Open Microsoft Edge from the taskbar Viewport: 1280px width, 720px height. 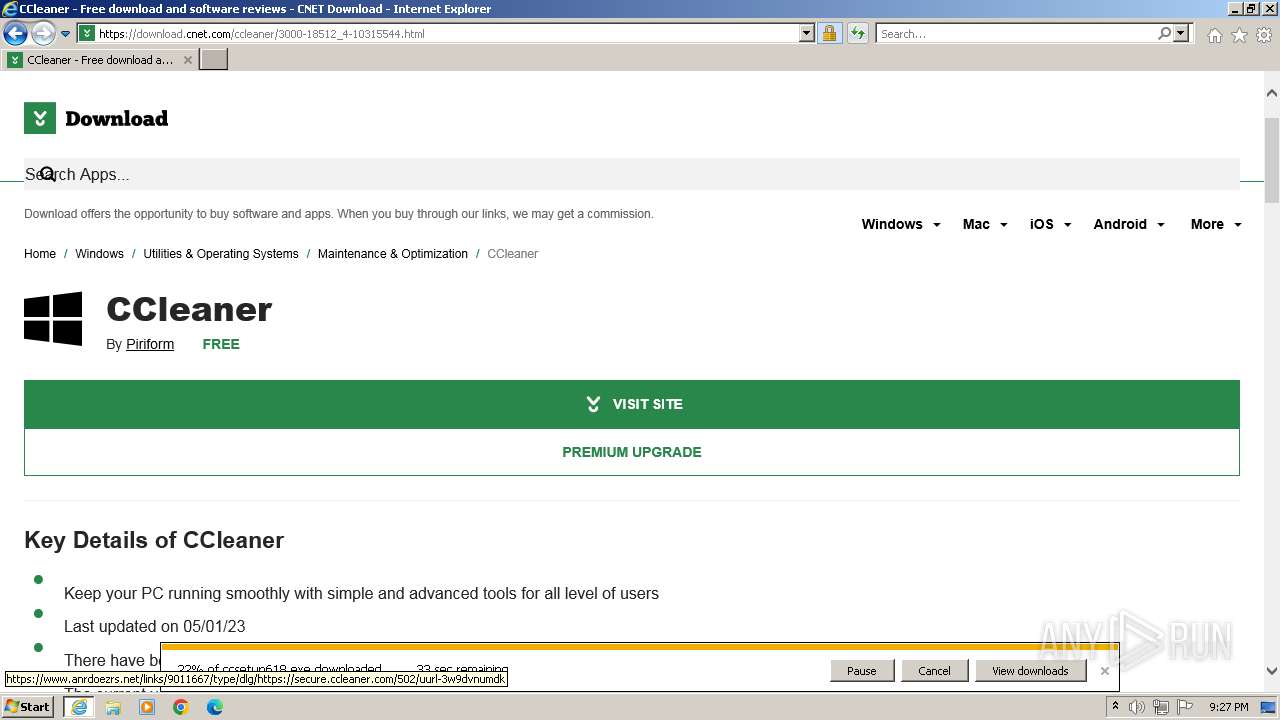coord(215,707)
